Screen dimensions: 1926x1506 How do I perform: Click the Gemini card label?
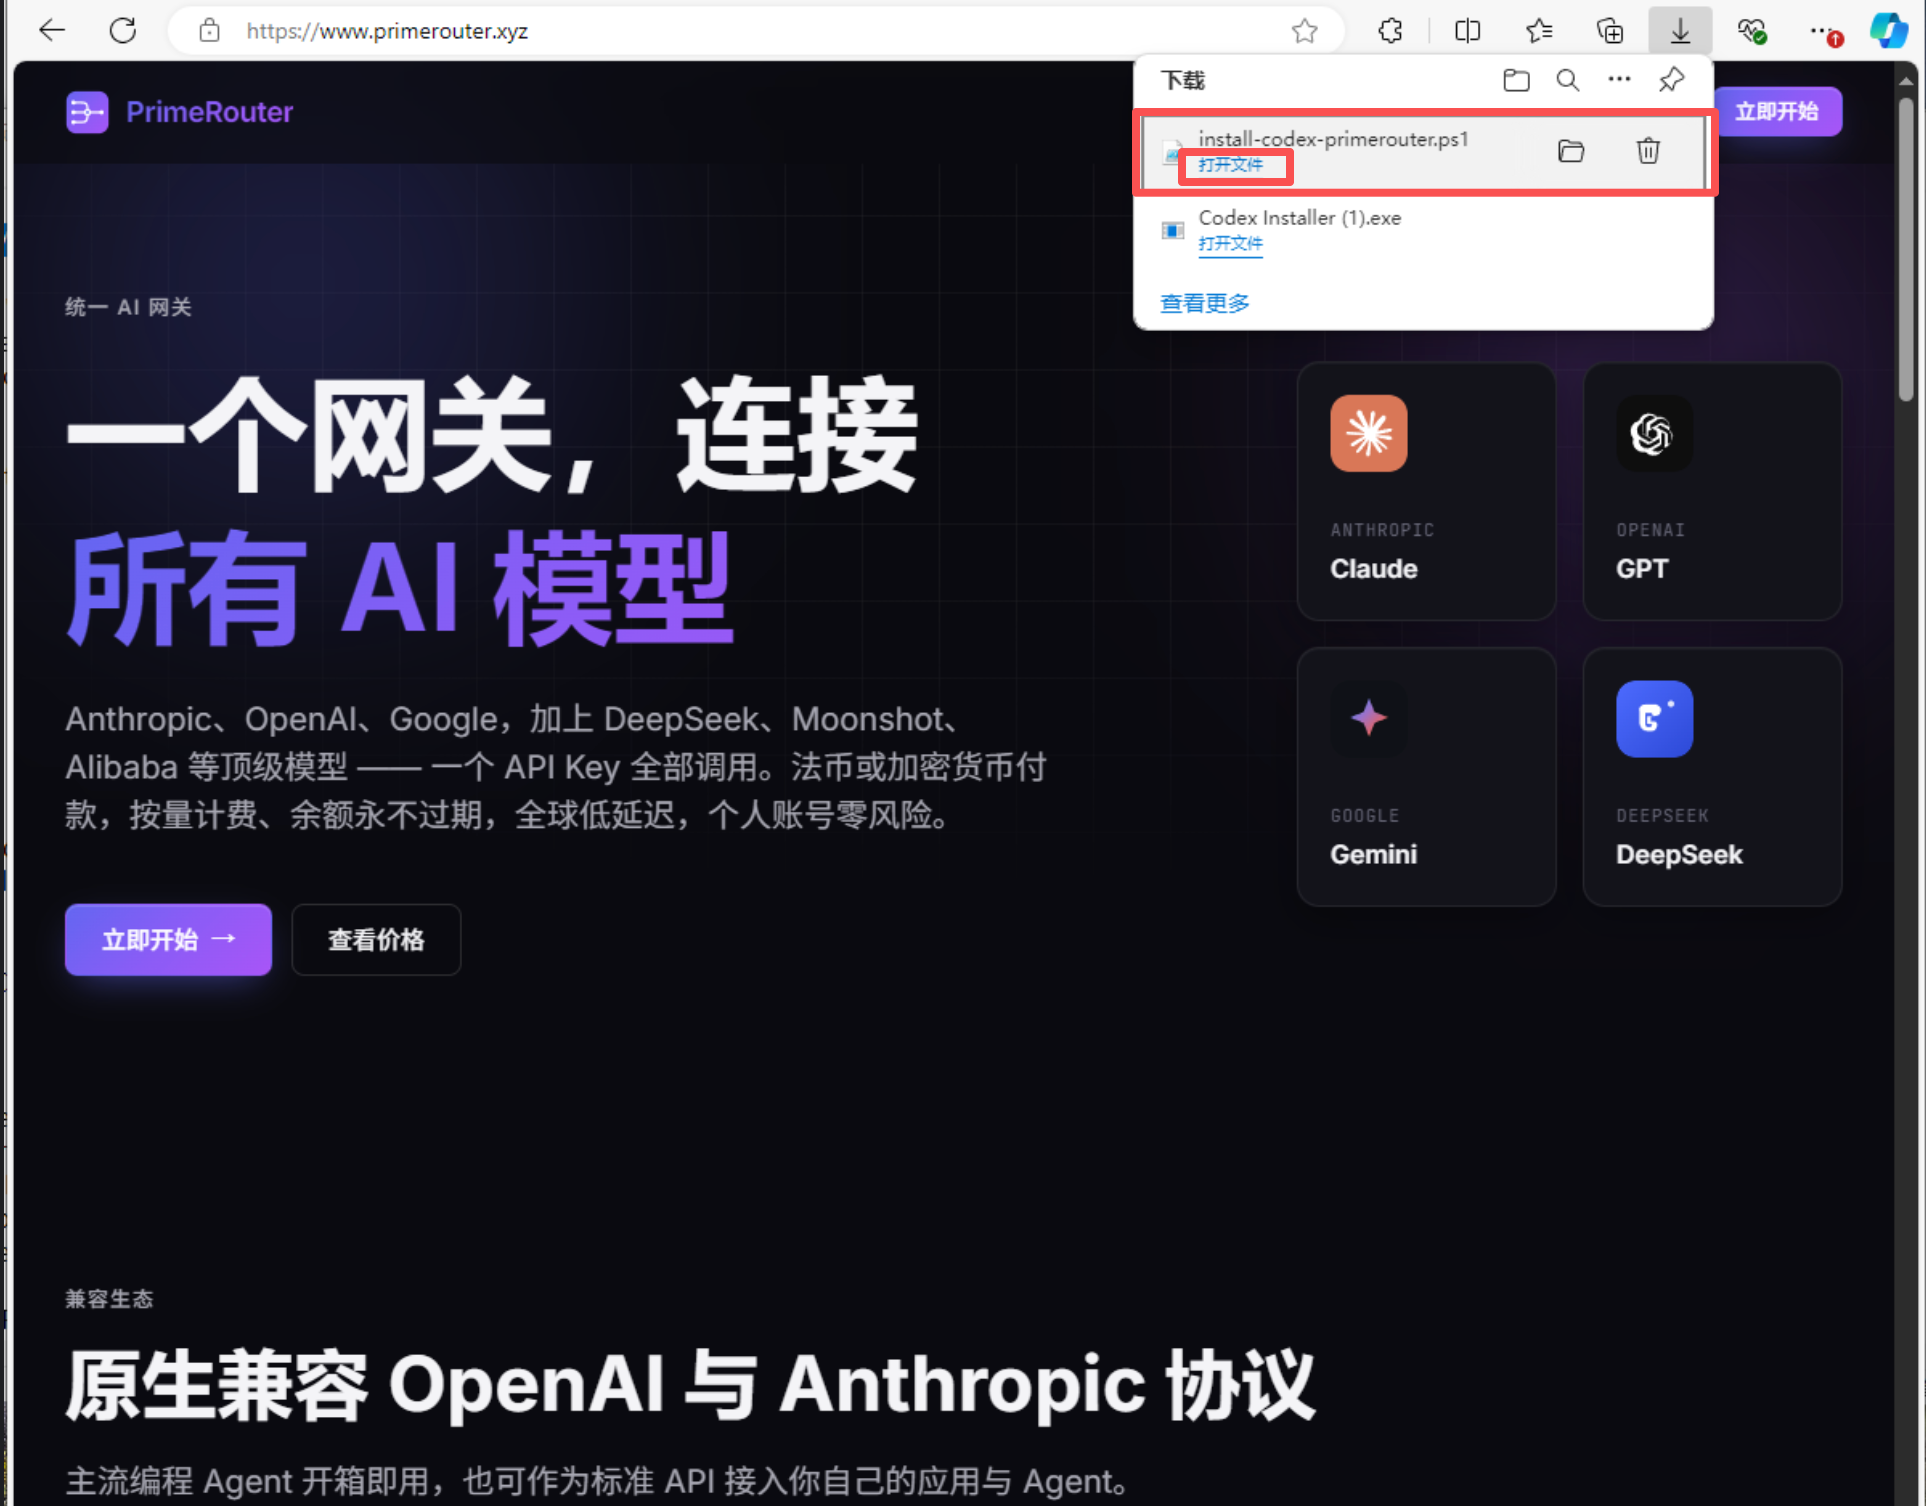pos(1373,854)
